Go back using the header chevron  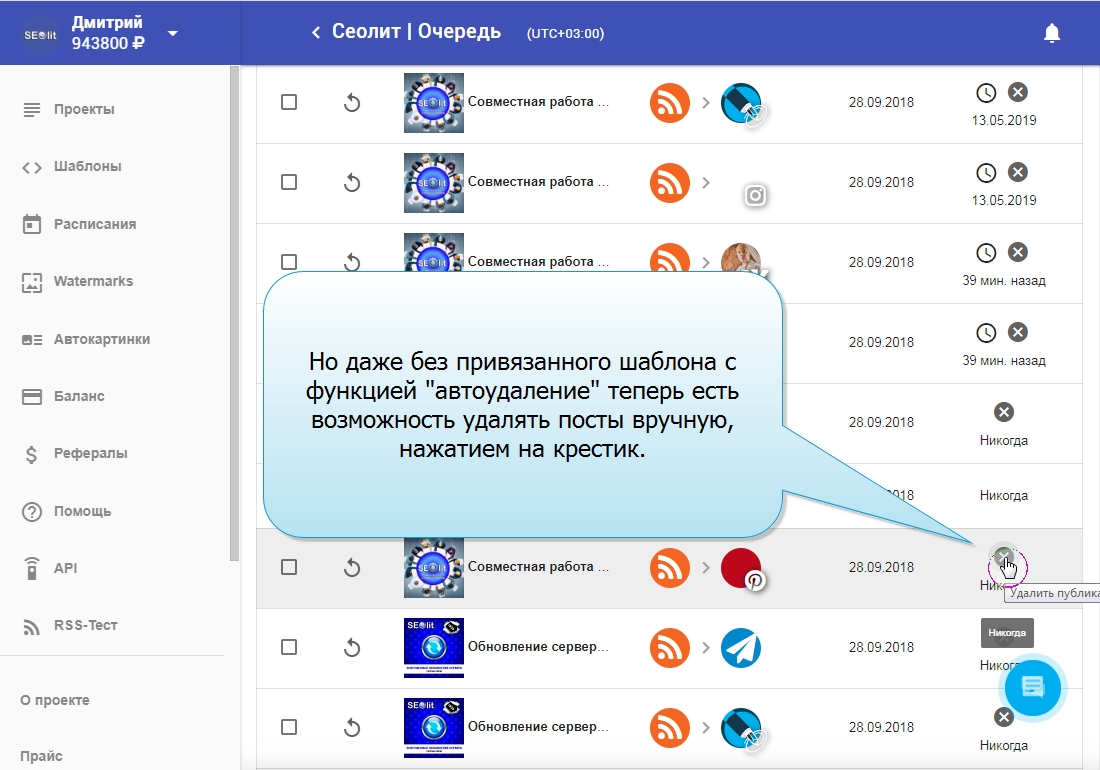(x=316, y=33)
